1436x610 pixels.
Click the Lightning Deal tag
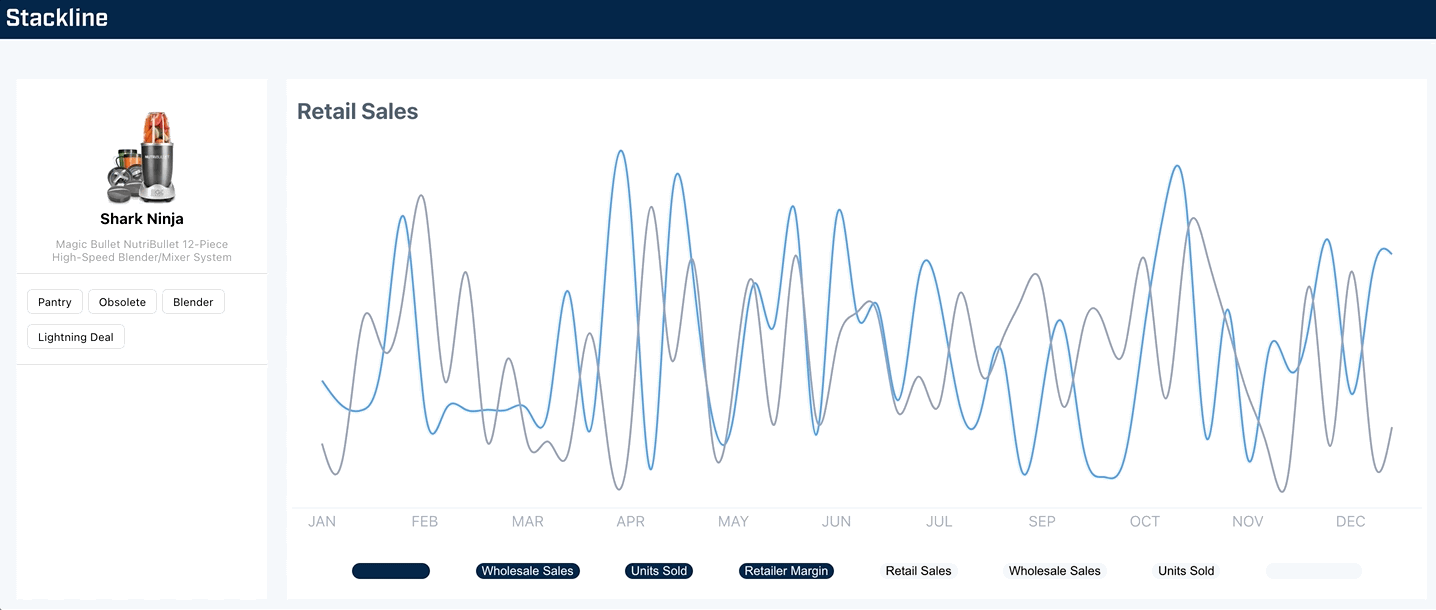76,337
